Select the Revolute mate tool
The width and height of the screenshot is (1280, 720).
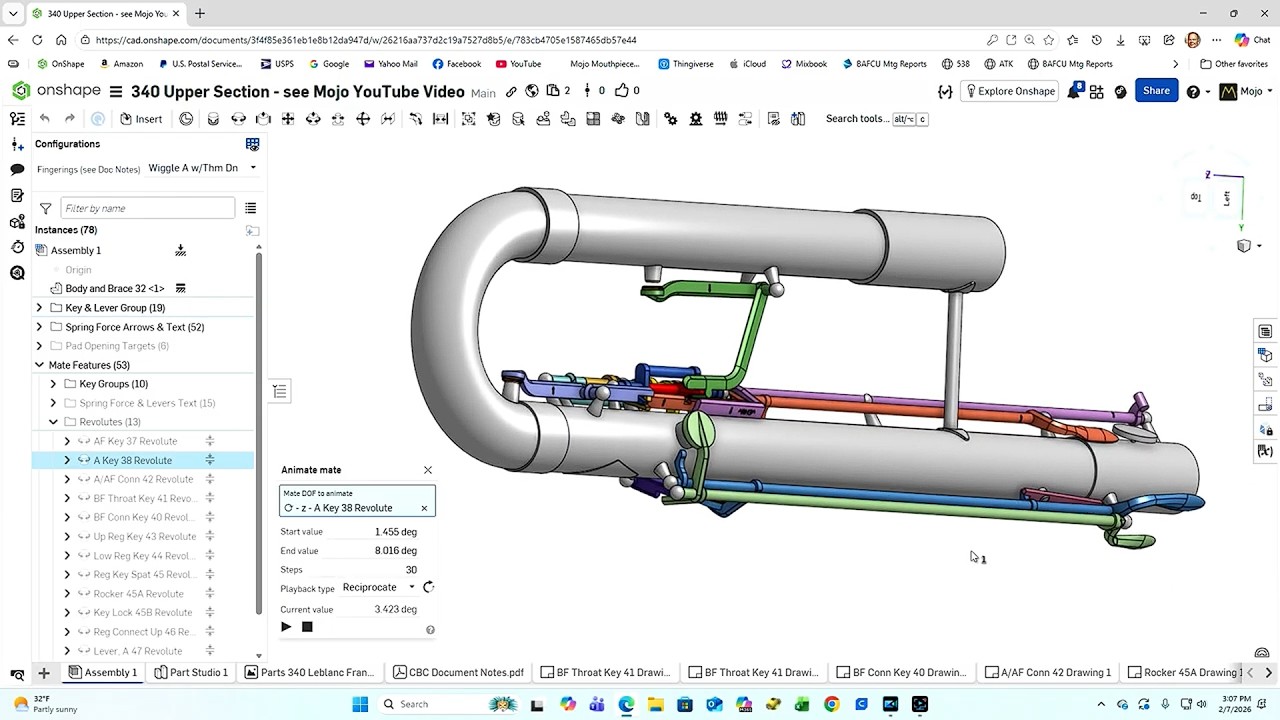click(x=238, y=118)
